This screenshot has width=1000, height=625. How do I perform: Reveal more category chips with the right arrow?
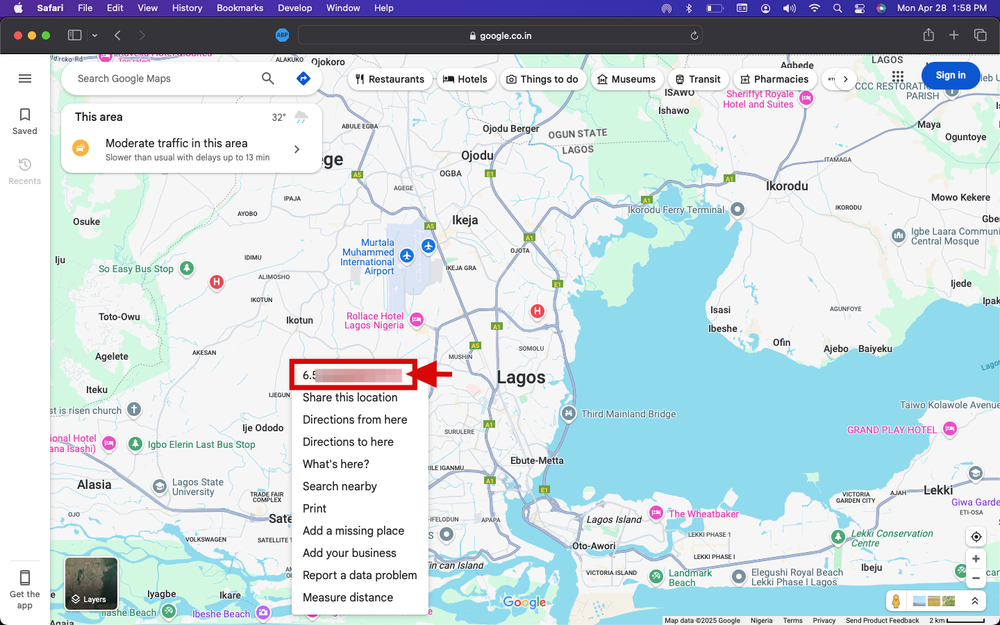pos(845,78)
